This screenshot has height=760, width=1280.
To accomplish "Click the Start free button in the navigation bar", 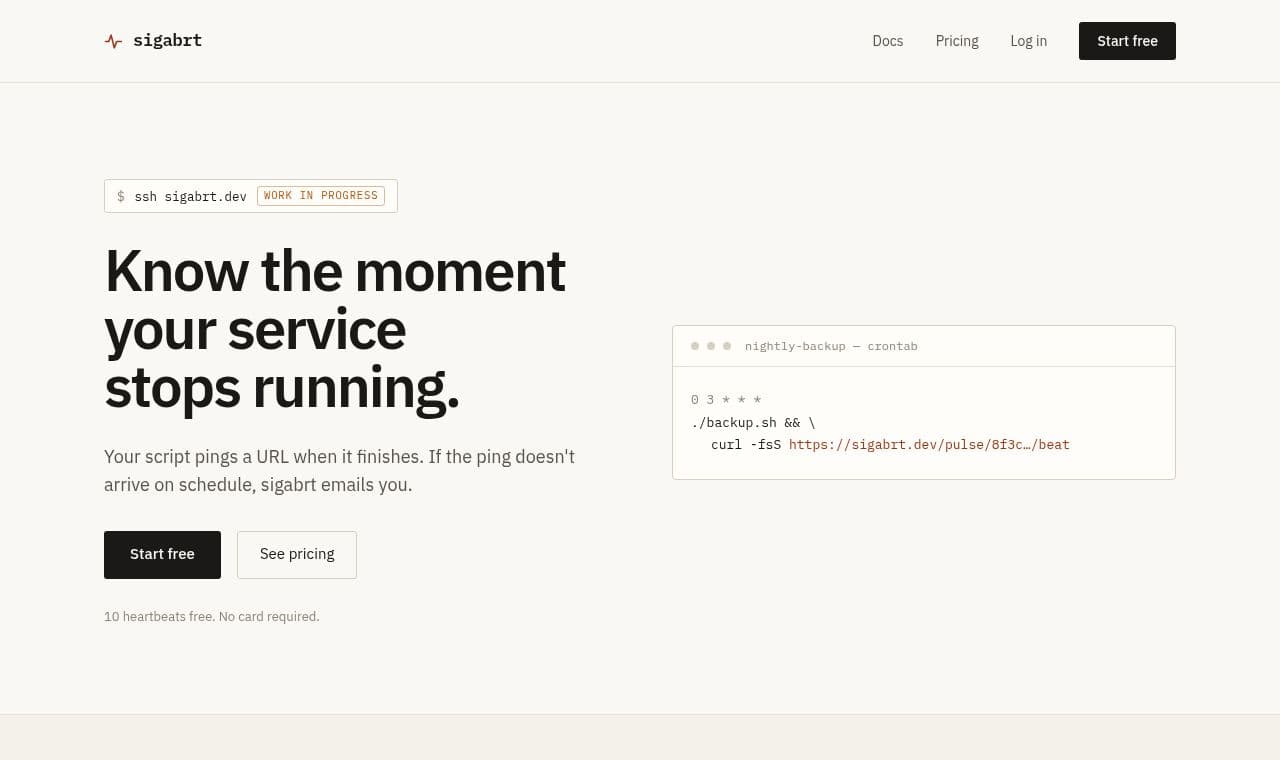I will pyautogui.click(x=1127, y=41).
